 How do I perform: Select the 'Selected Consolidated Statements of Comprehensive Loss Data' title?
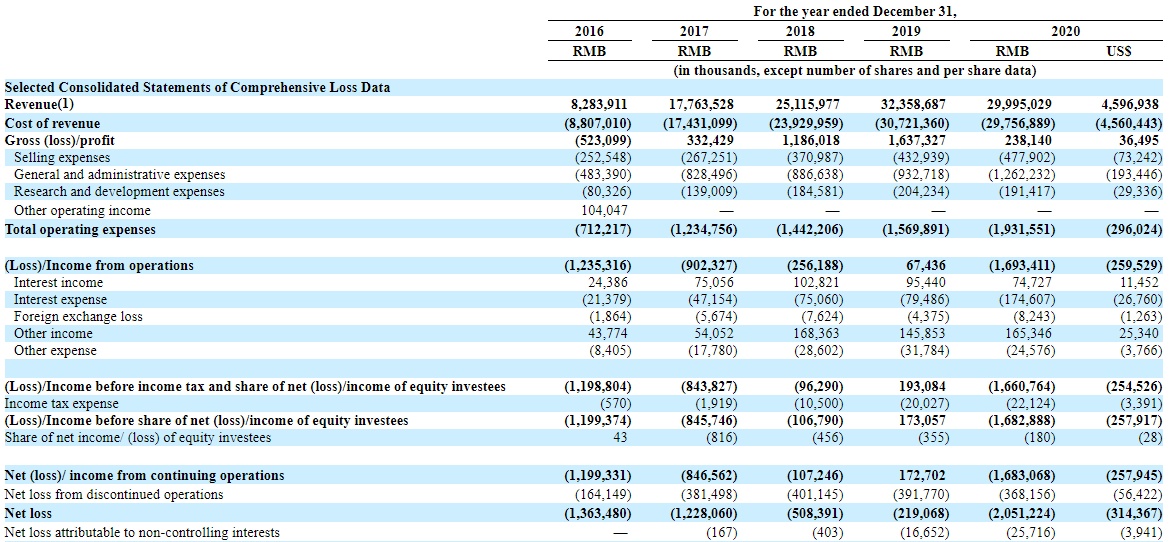pyautogui.click(x=198, y=87)
